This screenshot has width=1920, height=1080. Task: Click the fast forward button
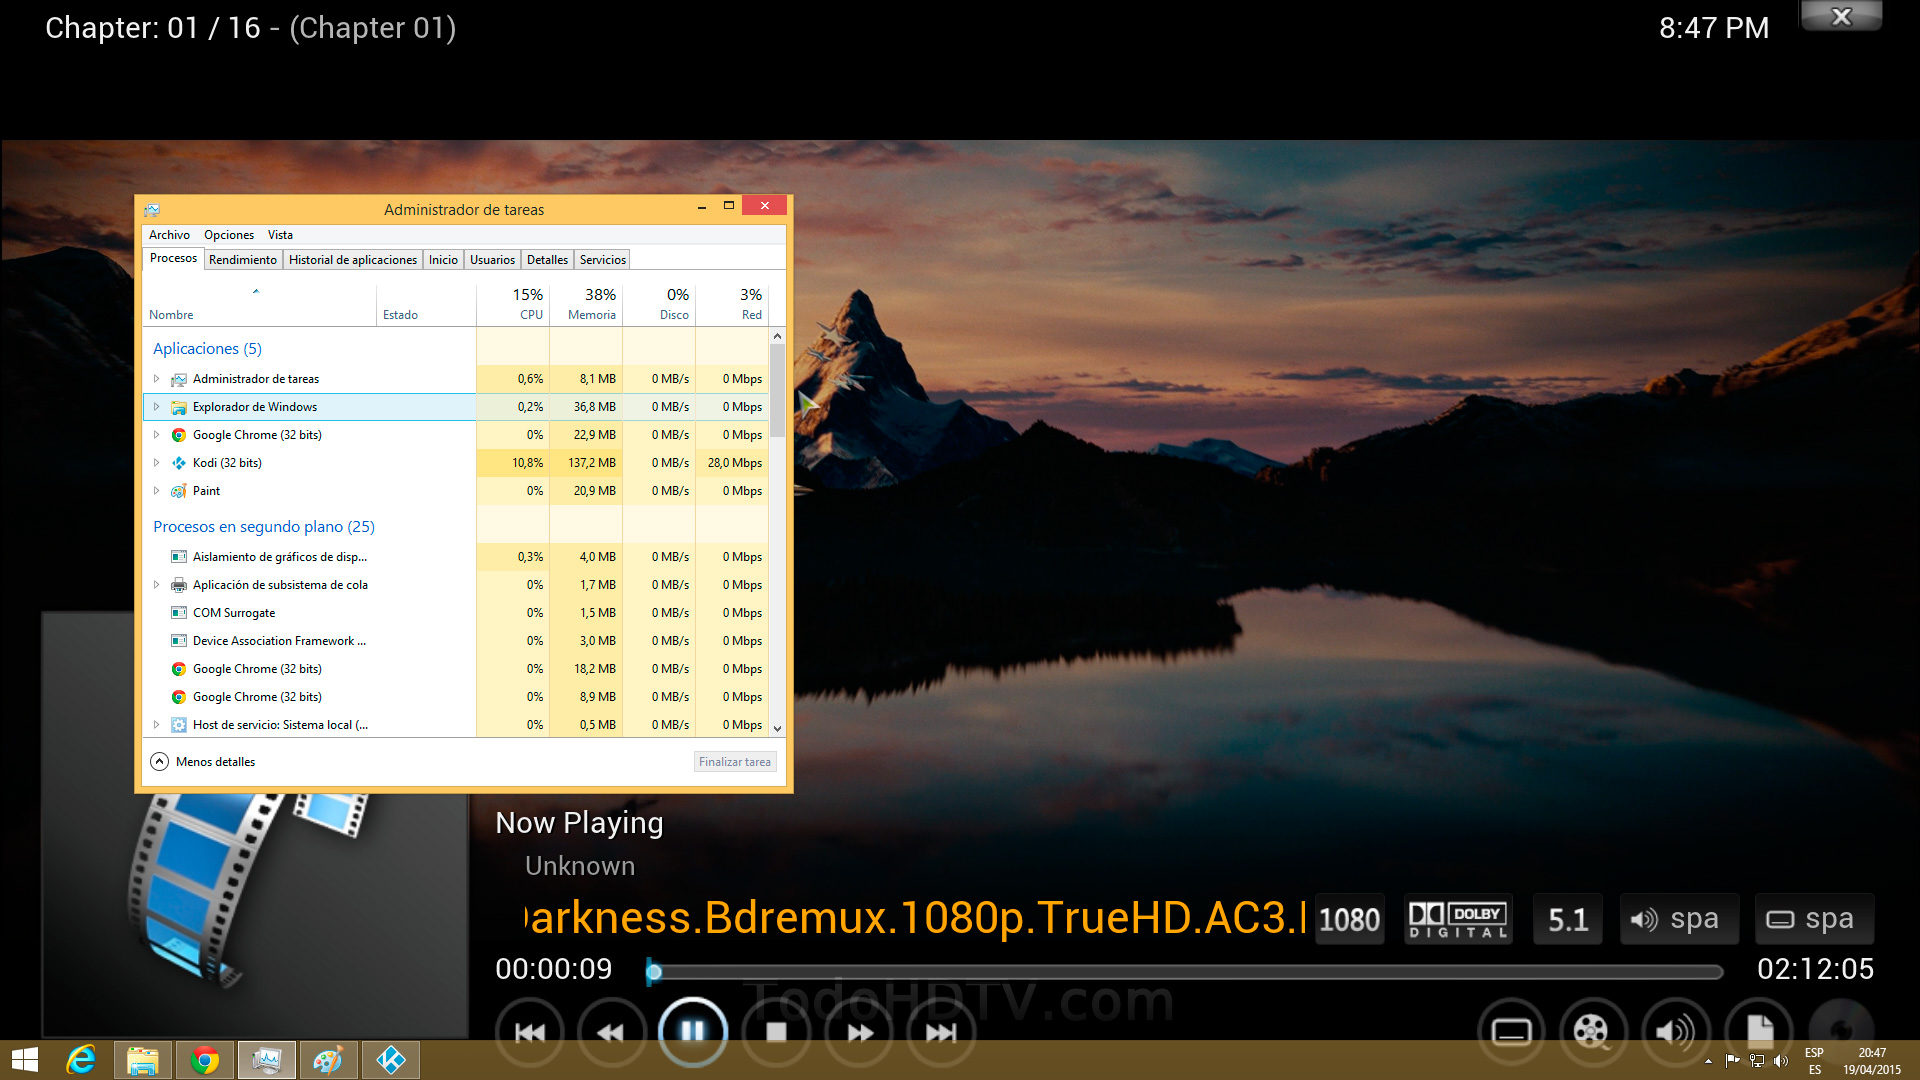coord(859,1031)
